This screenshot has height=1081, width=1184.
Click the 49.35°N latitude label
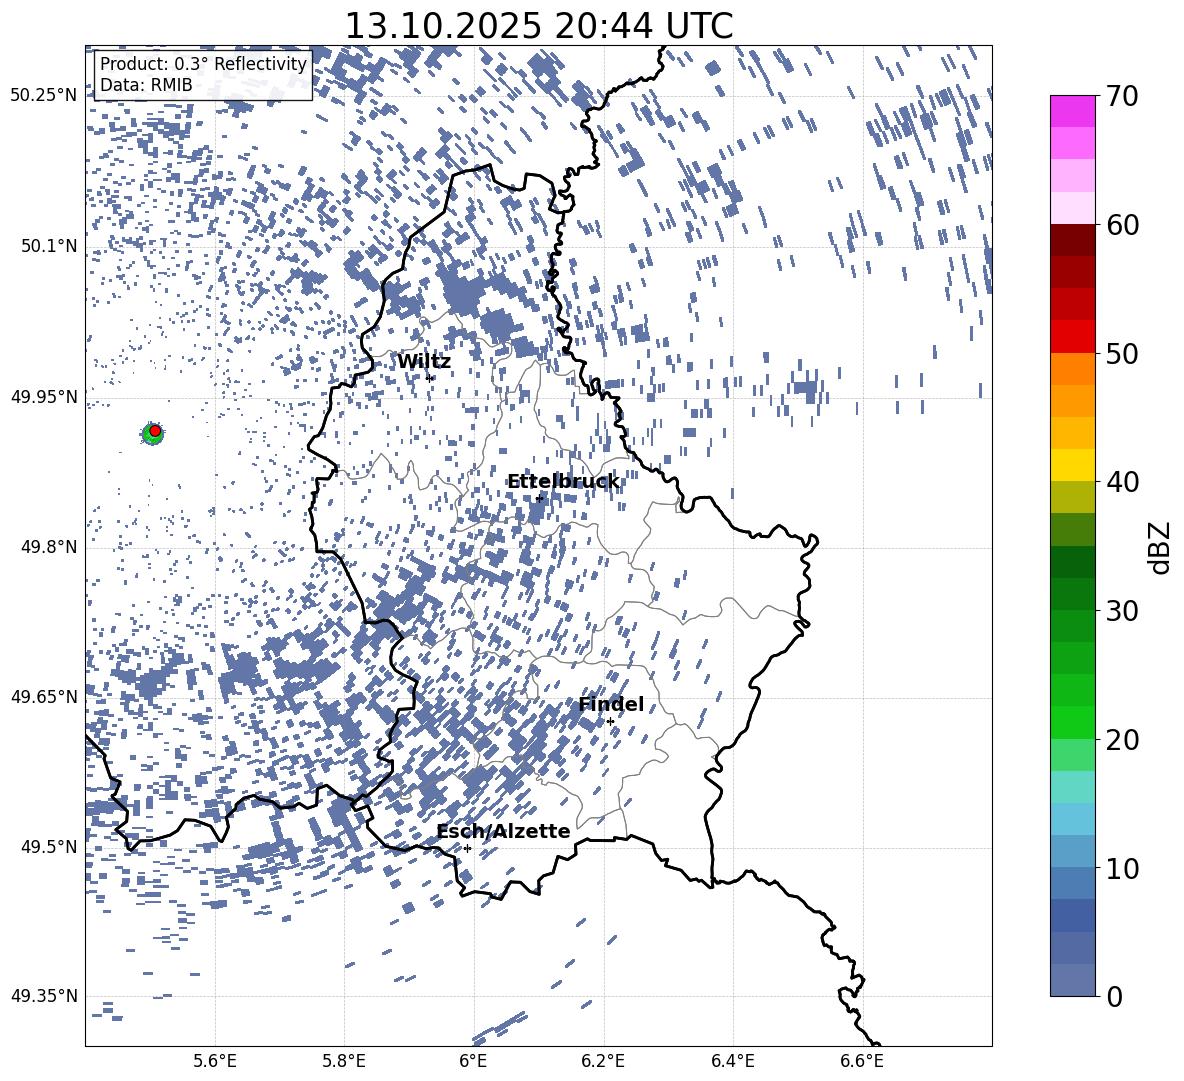click(x=44, y=996)
